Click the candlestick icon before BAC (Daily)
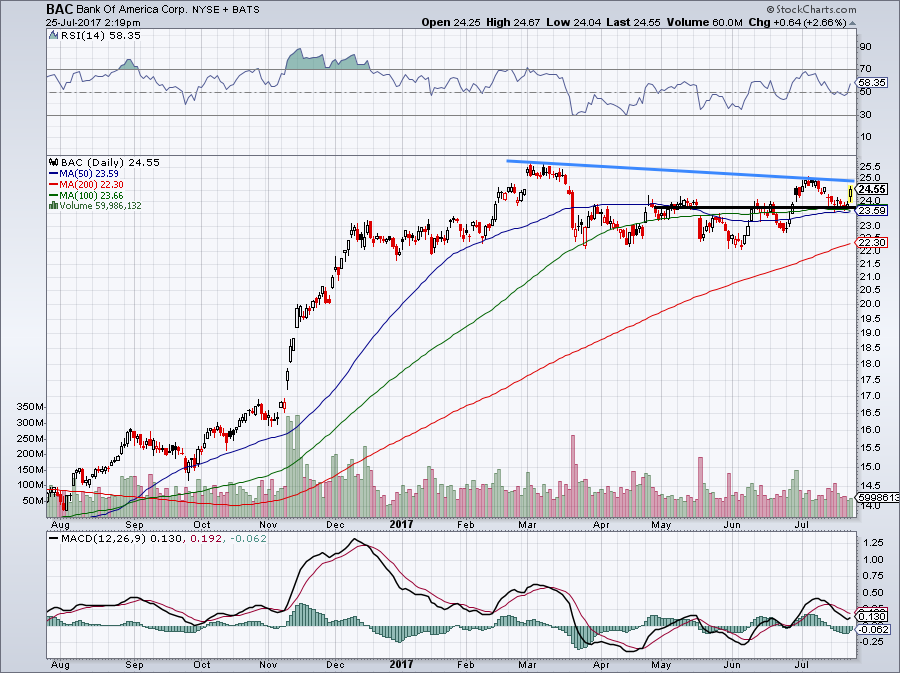Screen dimensions: 900x673 pos(54,163)
